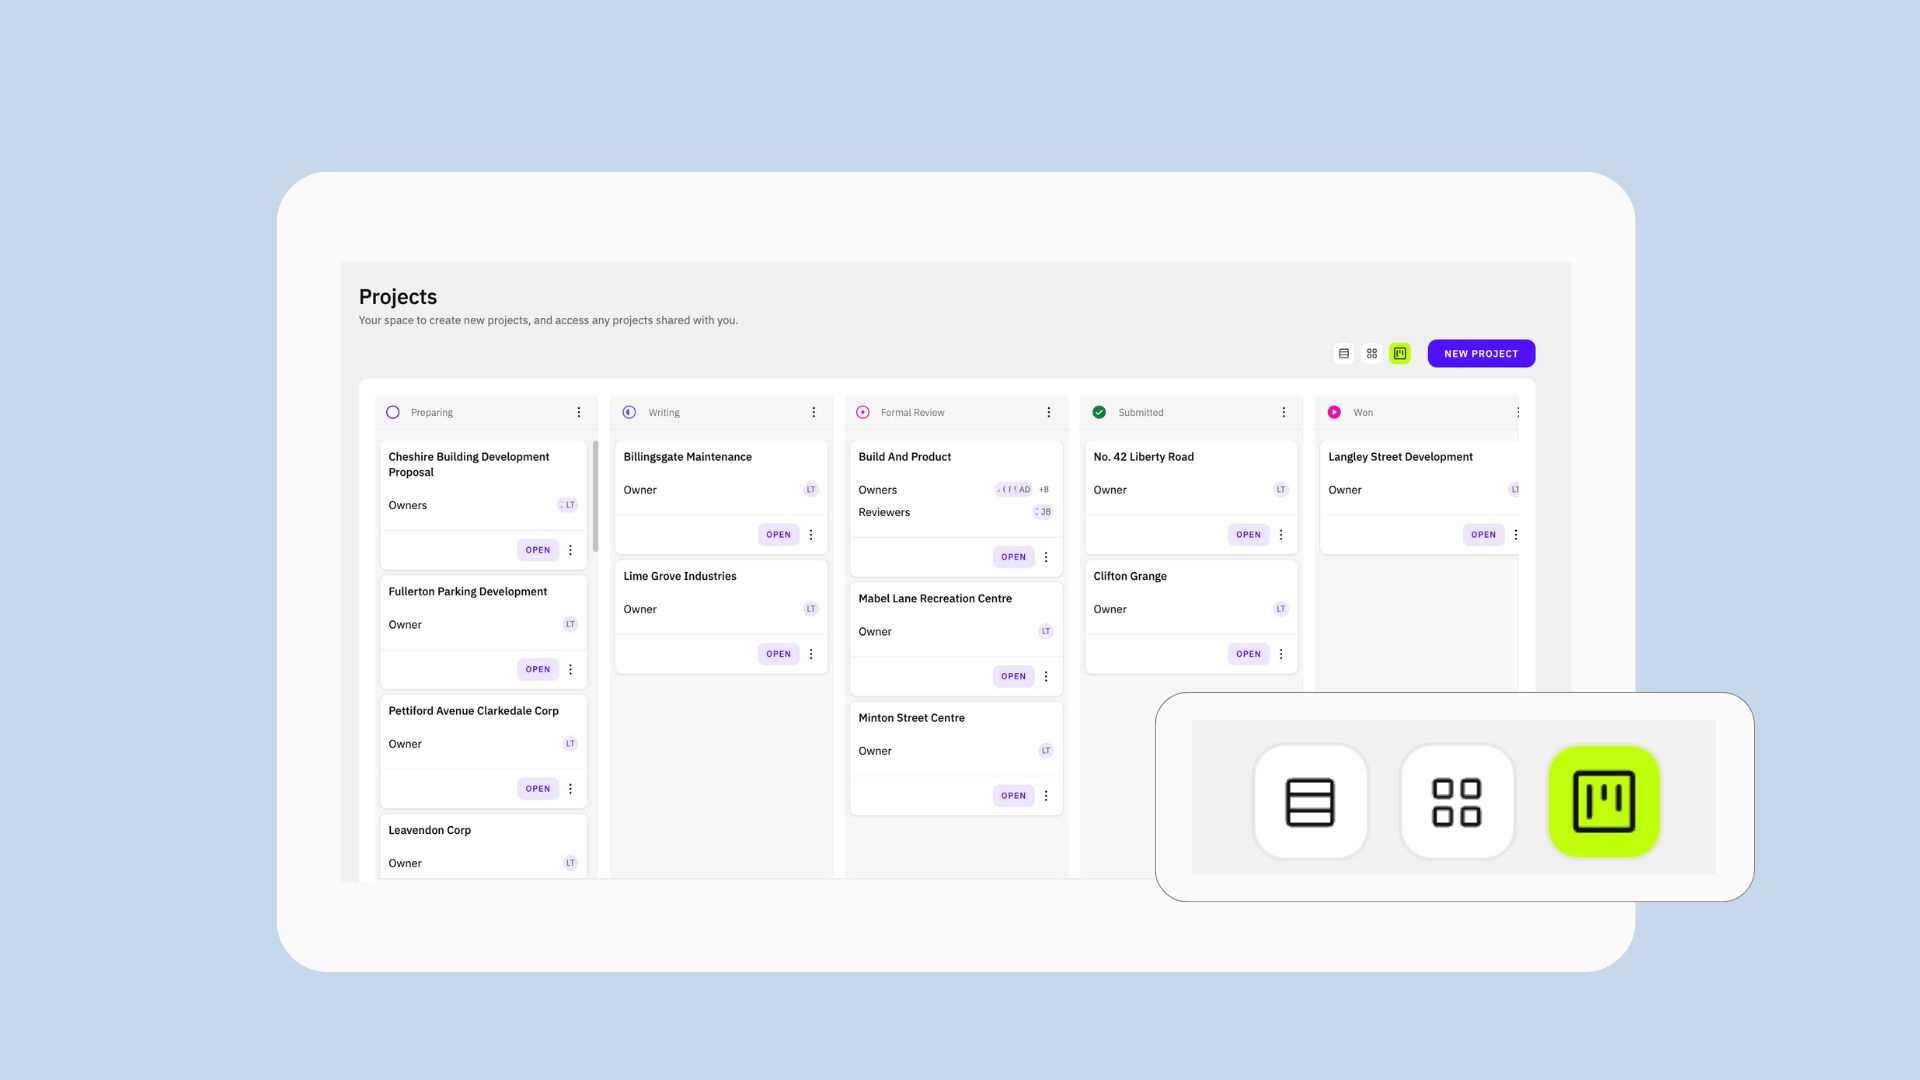
Task: Open the Formal Review column options menu
Action: pos(1048,412)
